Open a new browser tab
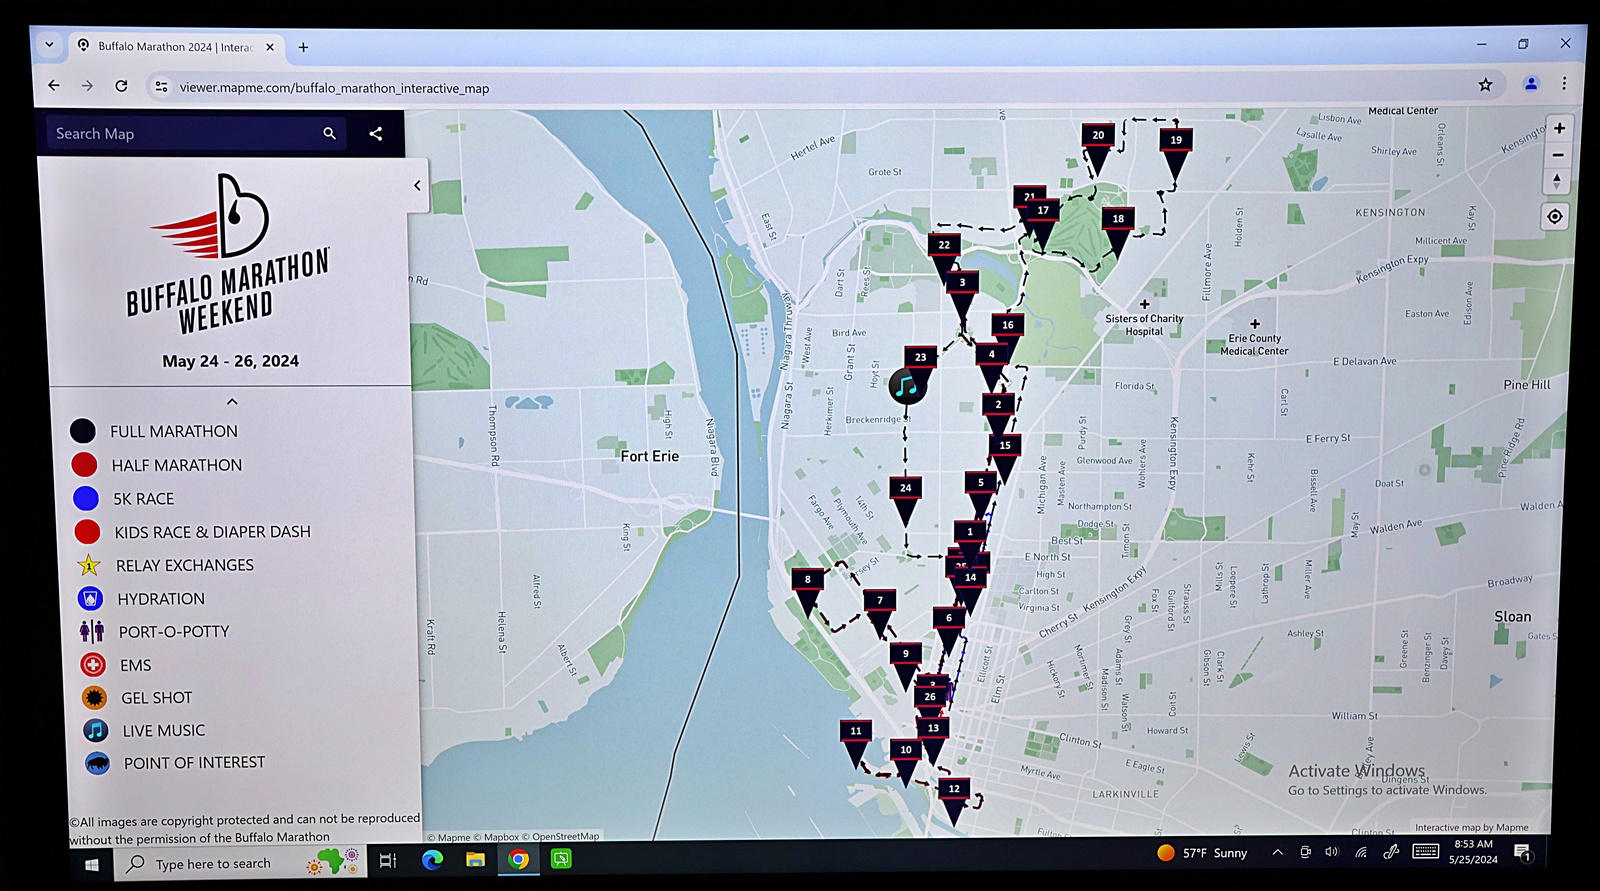1600x891 pixels. pyautogui.click(x=303, y=47)
